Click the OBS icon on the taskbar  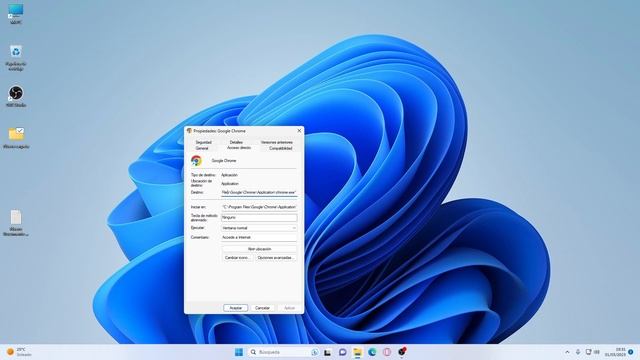coord(402,352)
